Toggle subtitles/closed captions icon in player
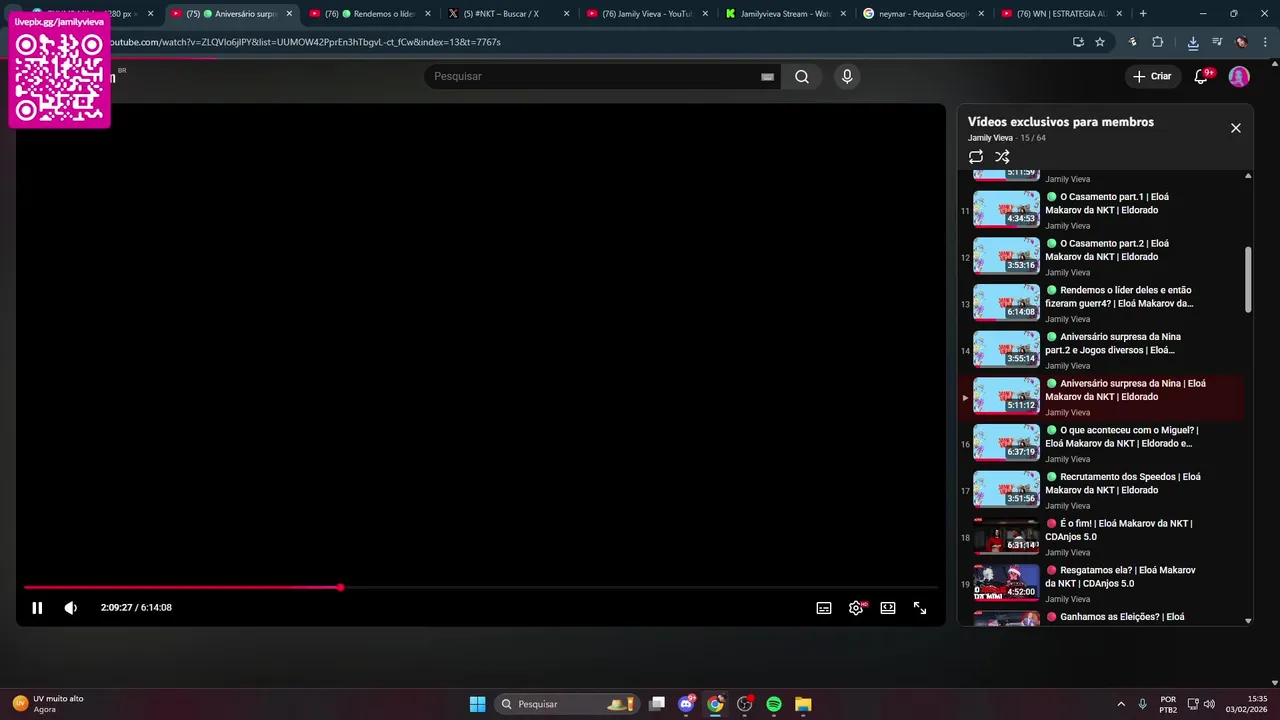 (x=824, y=607)
